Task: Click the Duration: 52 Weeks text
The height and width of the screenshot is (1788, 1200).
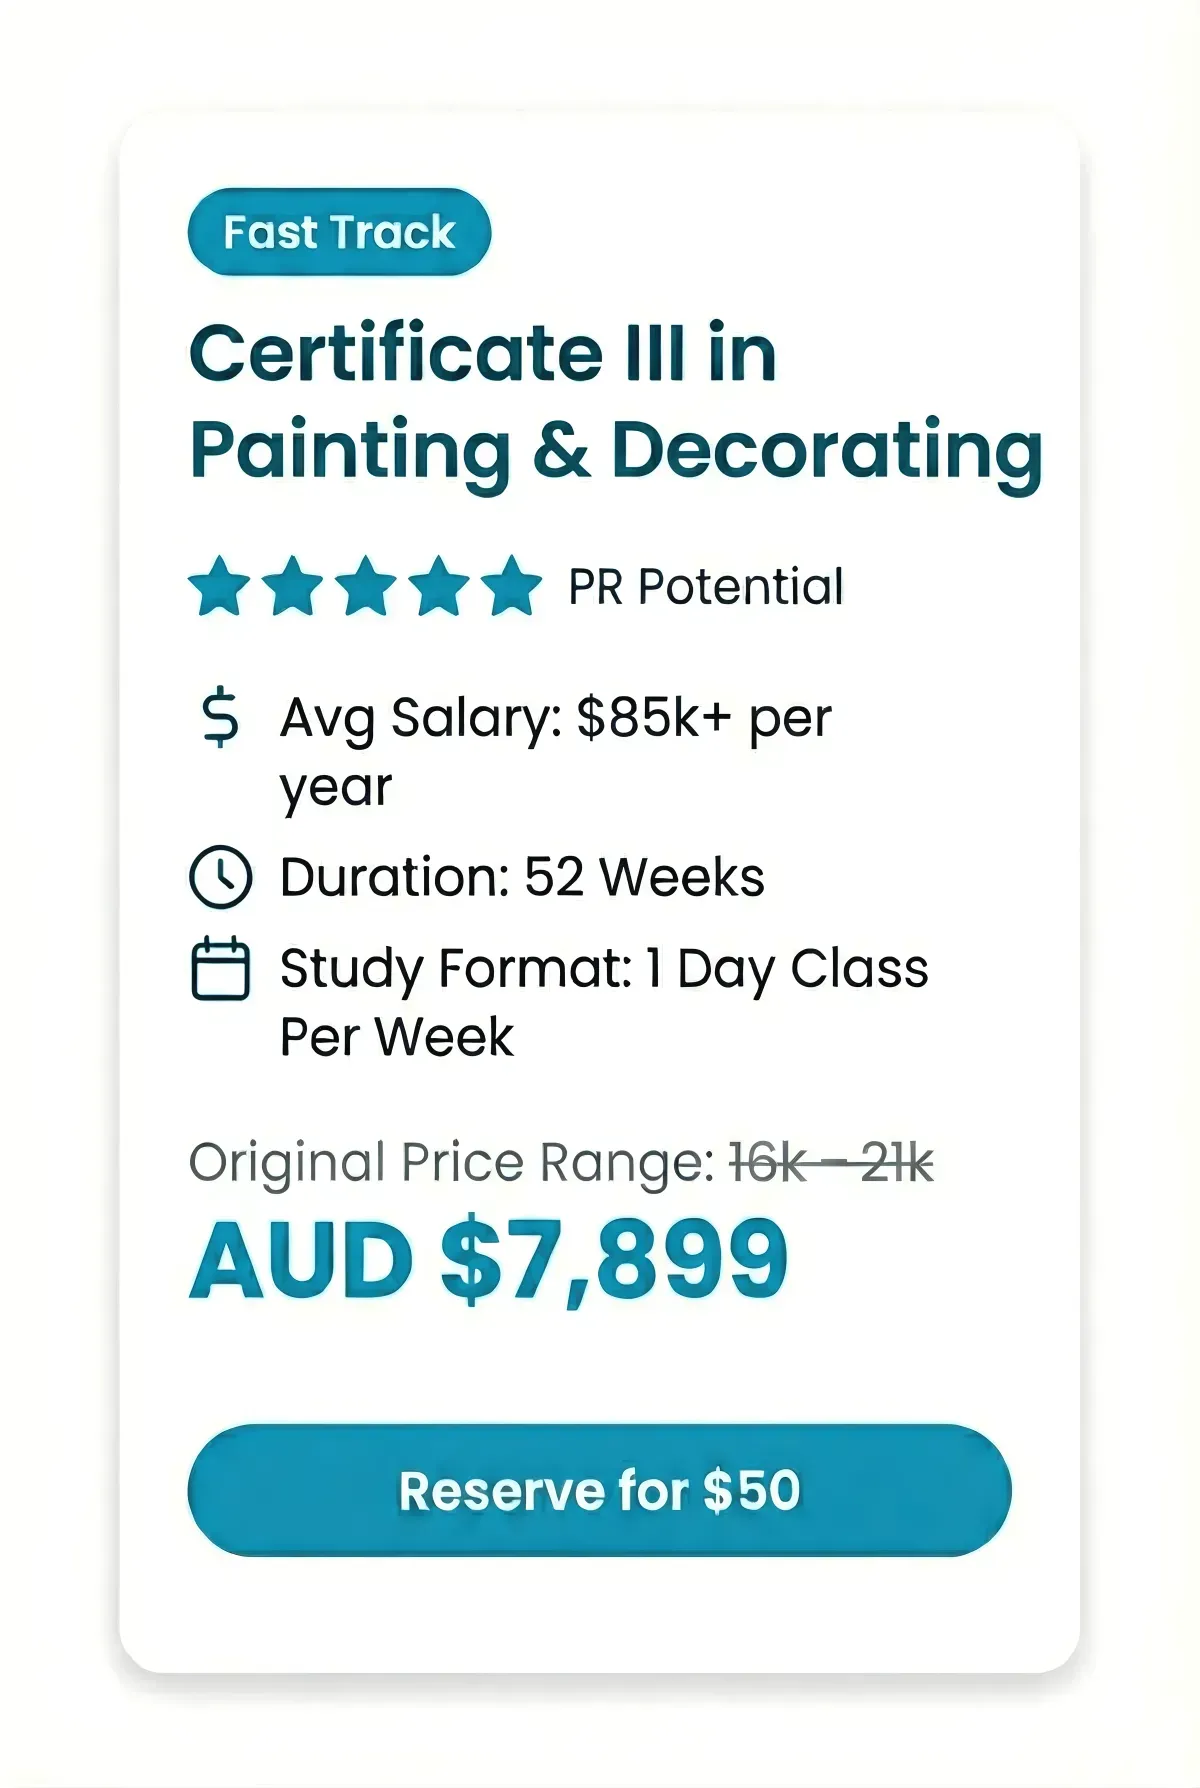Action: click(x=522, y=877)
